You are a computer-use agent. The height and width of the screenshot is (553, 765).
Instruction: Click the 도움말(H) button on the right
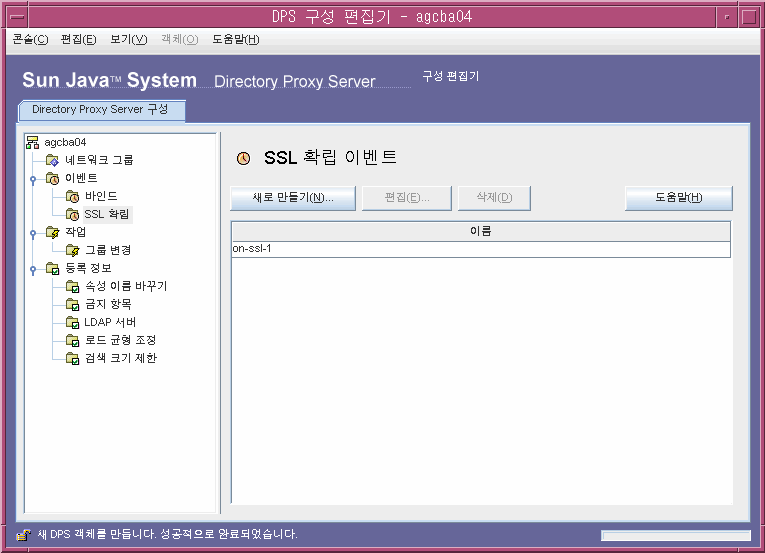pos(679,198)
